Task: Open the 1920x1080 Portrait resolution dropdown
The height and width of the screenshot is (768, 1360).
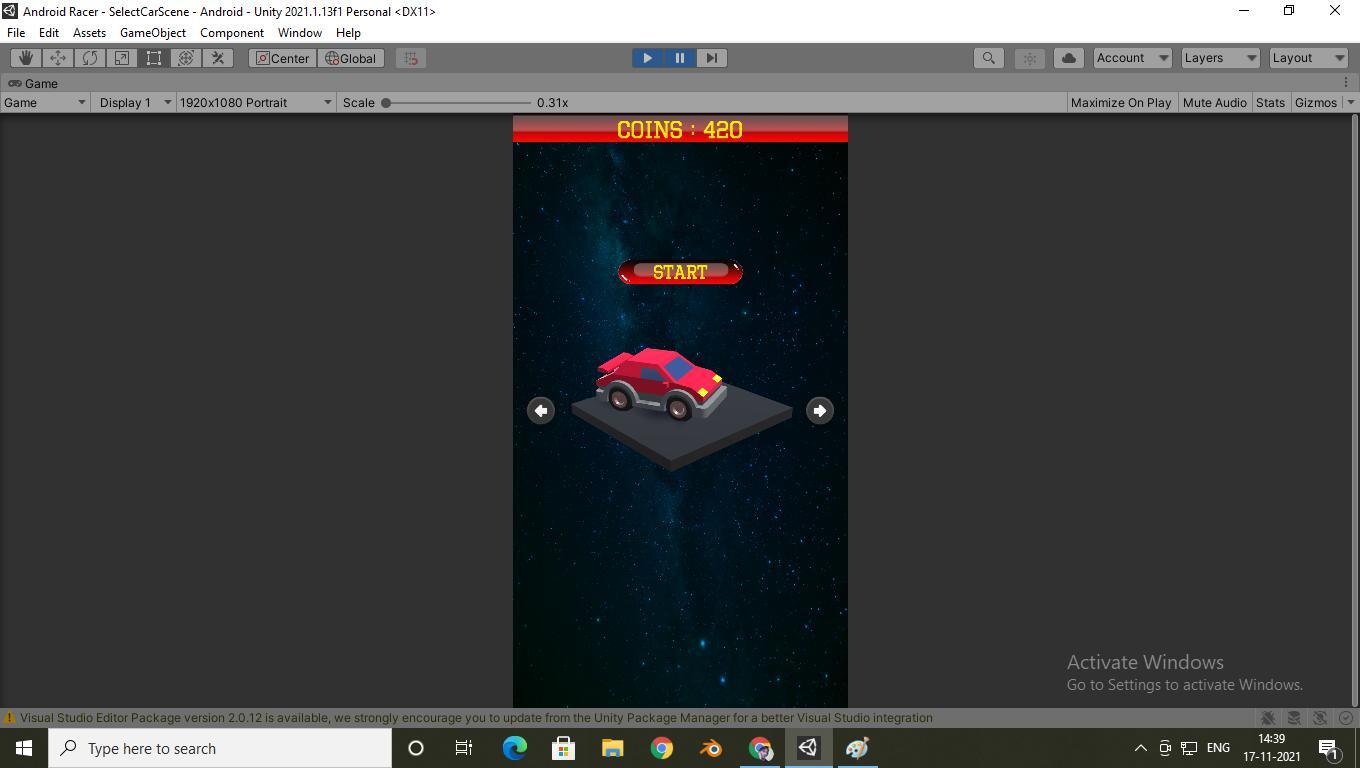Action: (x=255, y=103)
